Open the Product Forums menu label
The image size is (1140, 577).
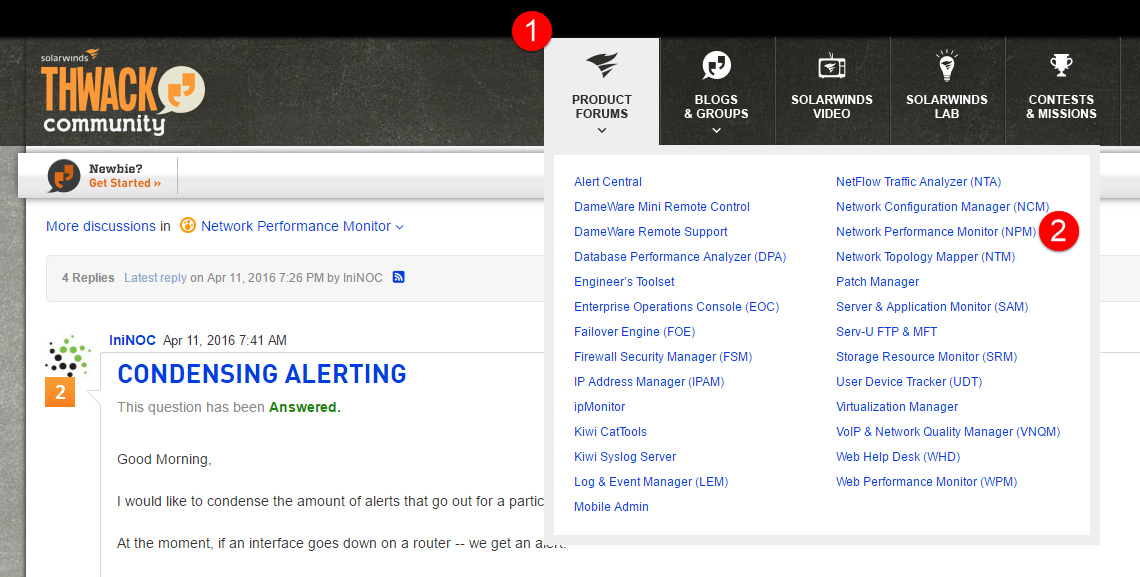point(602,106)
